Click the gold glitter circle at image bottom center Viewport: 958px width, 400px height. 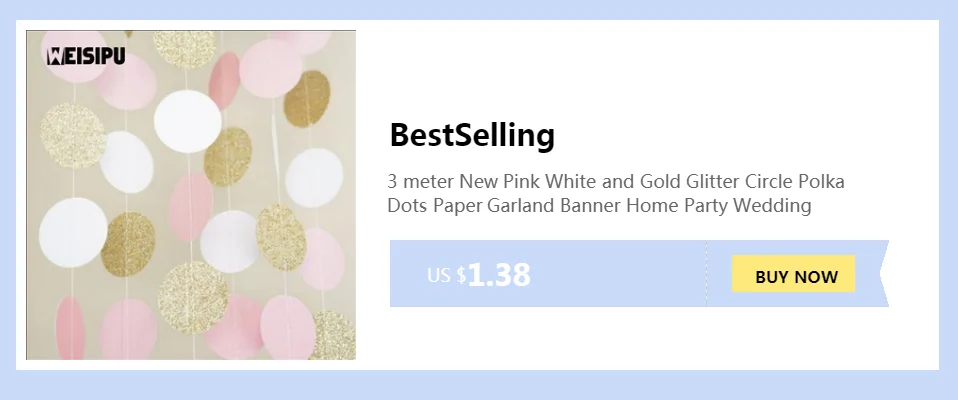193,298
